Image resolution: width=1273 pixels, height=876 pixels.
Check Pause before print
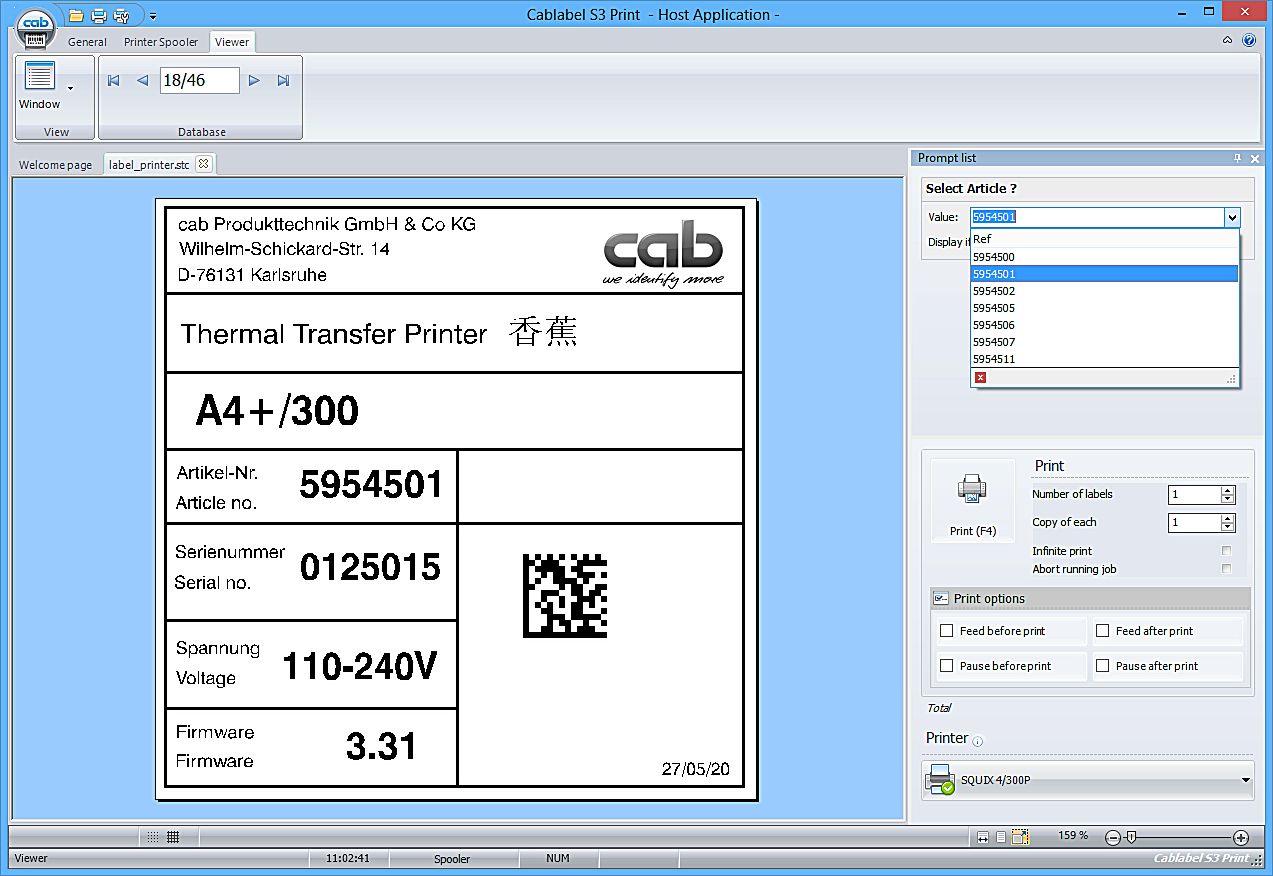[x=947, y=666]
